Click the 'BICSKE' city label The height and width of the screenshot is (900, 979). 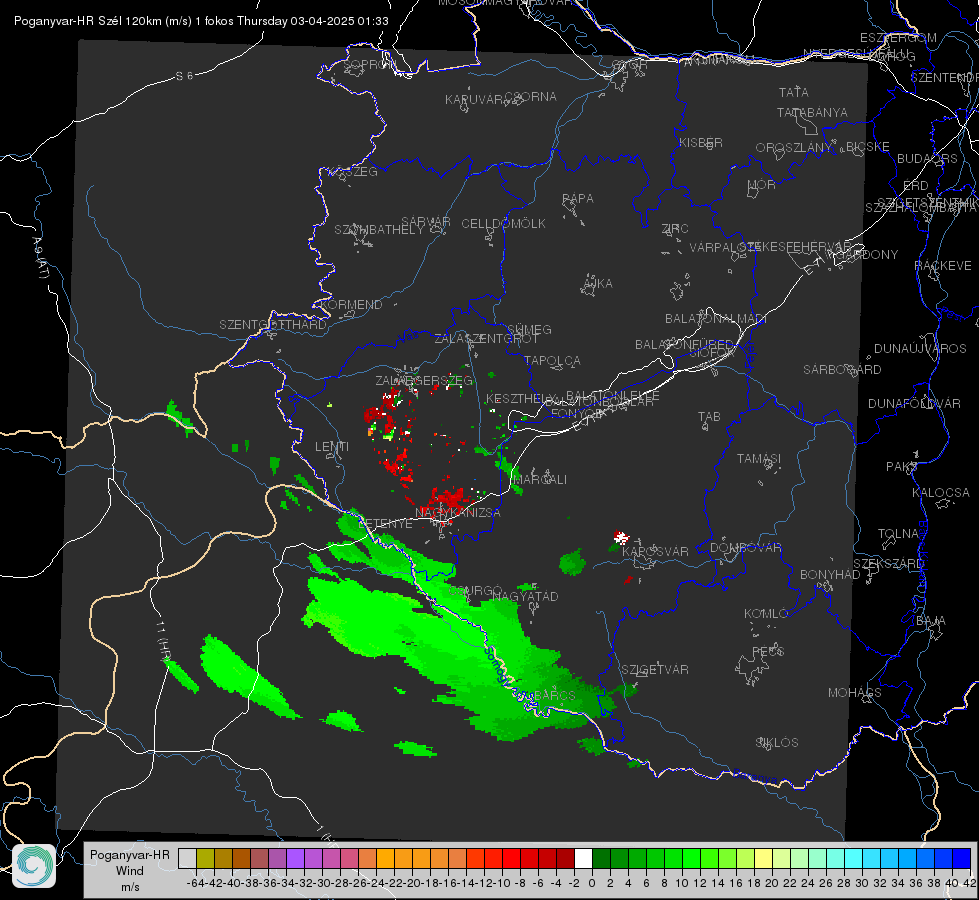868,146
